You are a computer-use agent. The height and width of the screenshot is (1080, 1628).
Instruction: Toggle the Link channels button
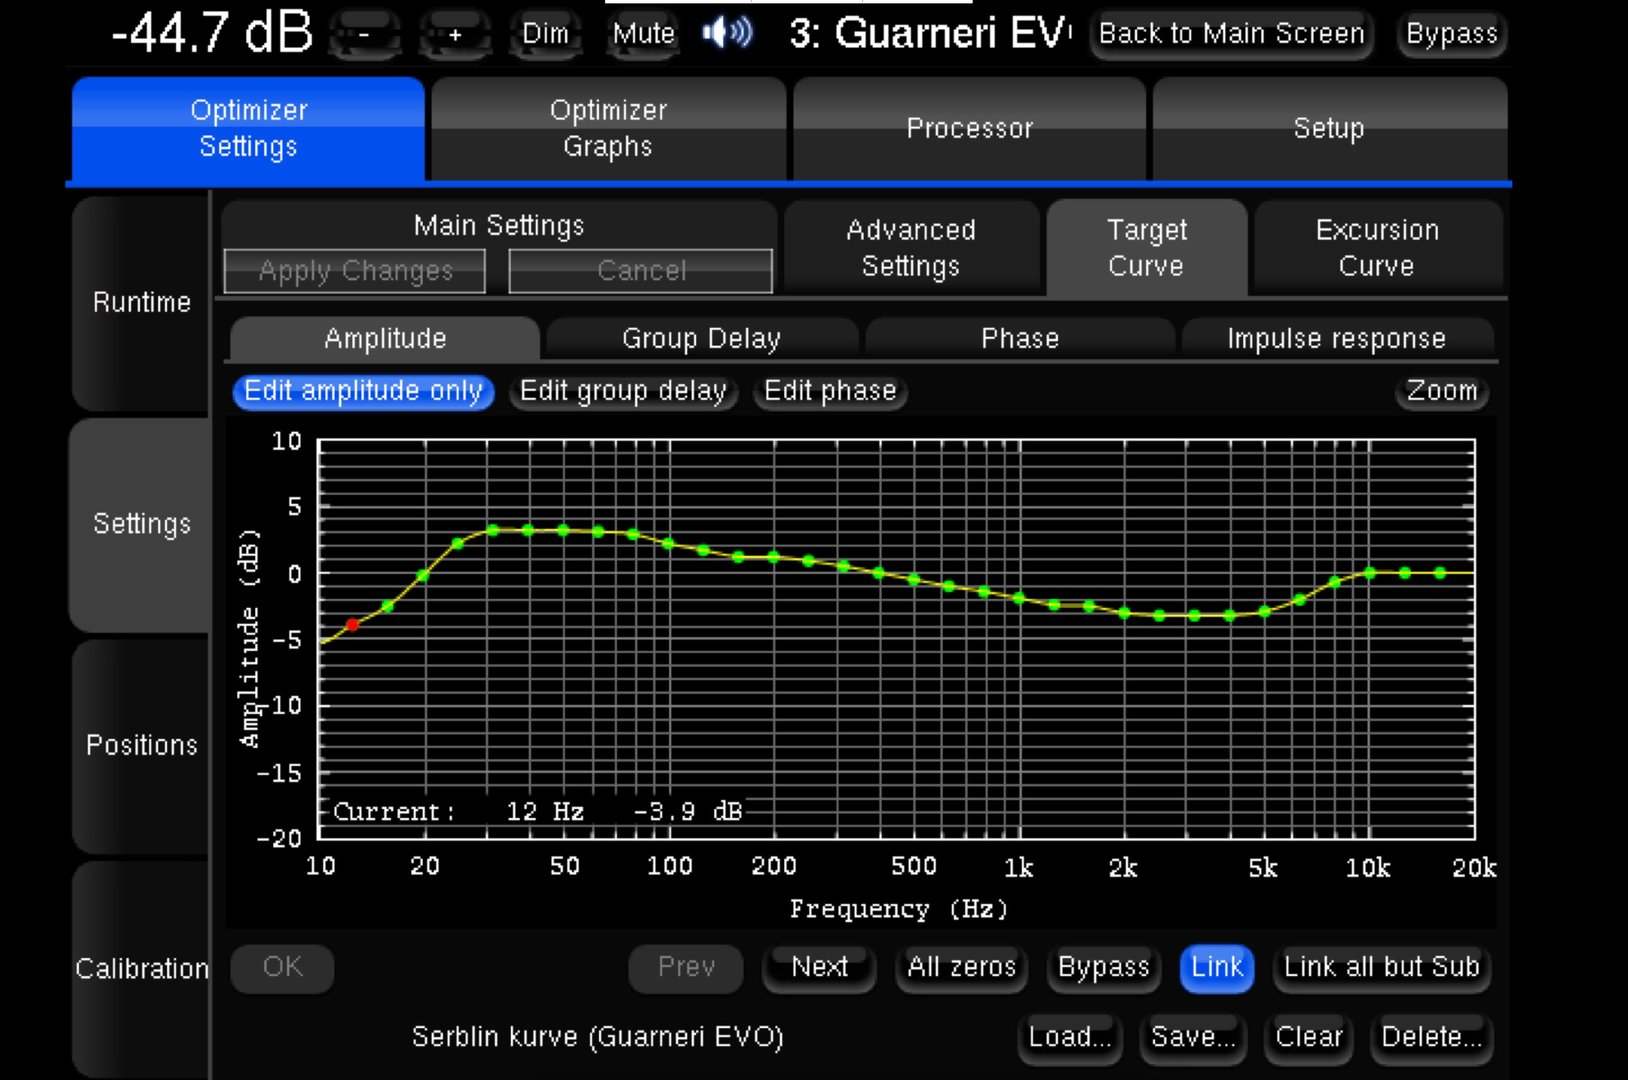1216,967
